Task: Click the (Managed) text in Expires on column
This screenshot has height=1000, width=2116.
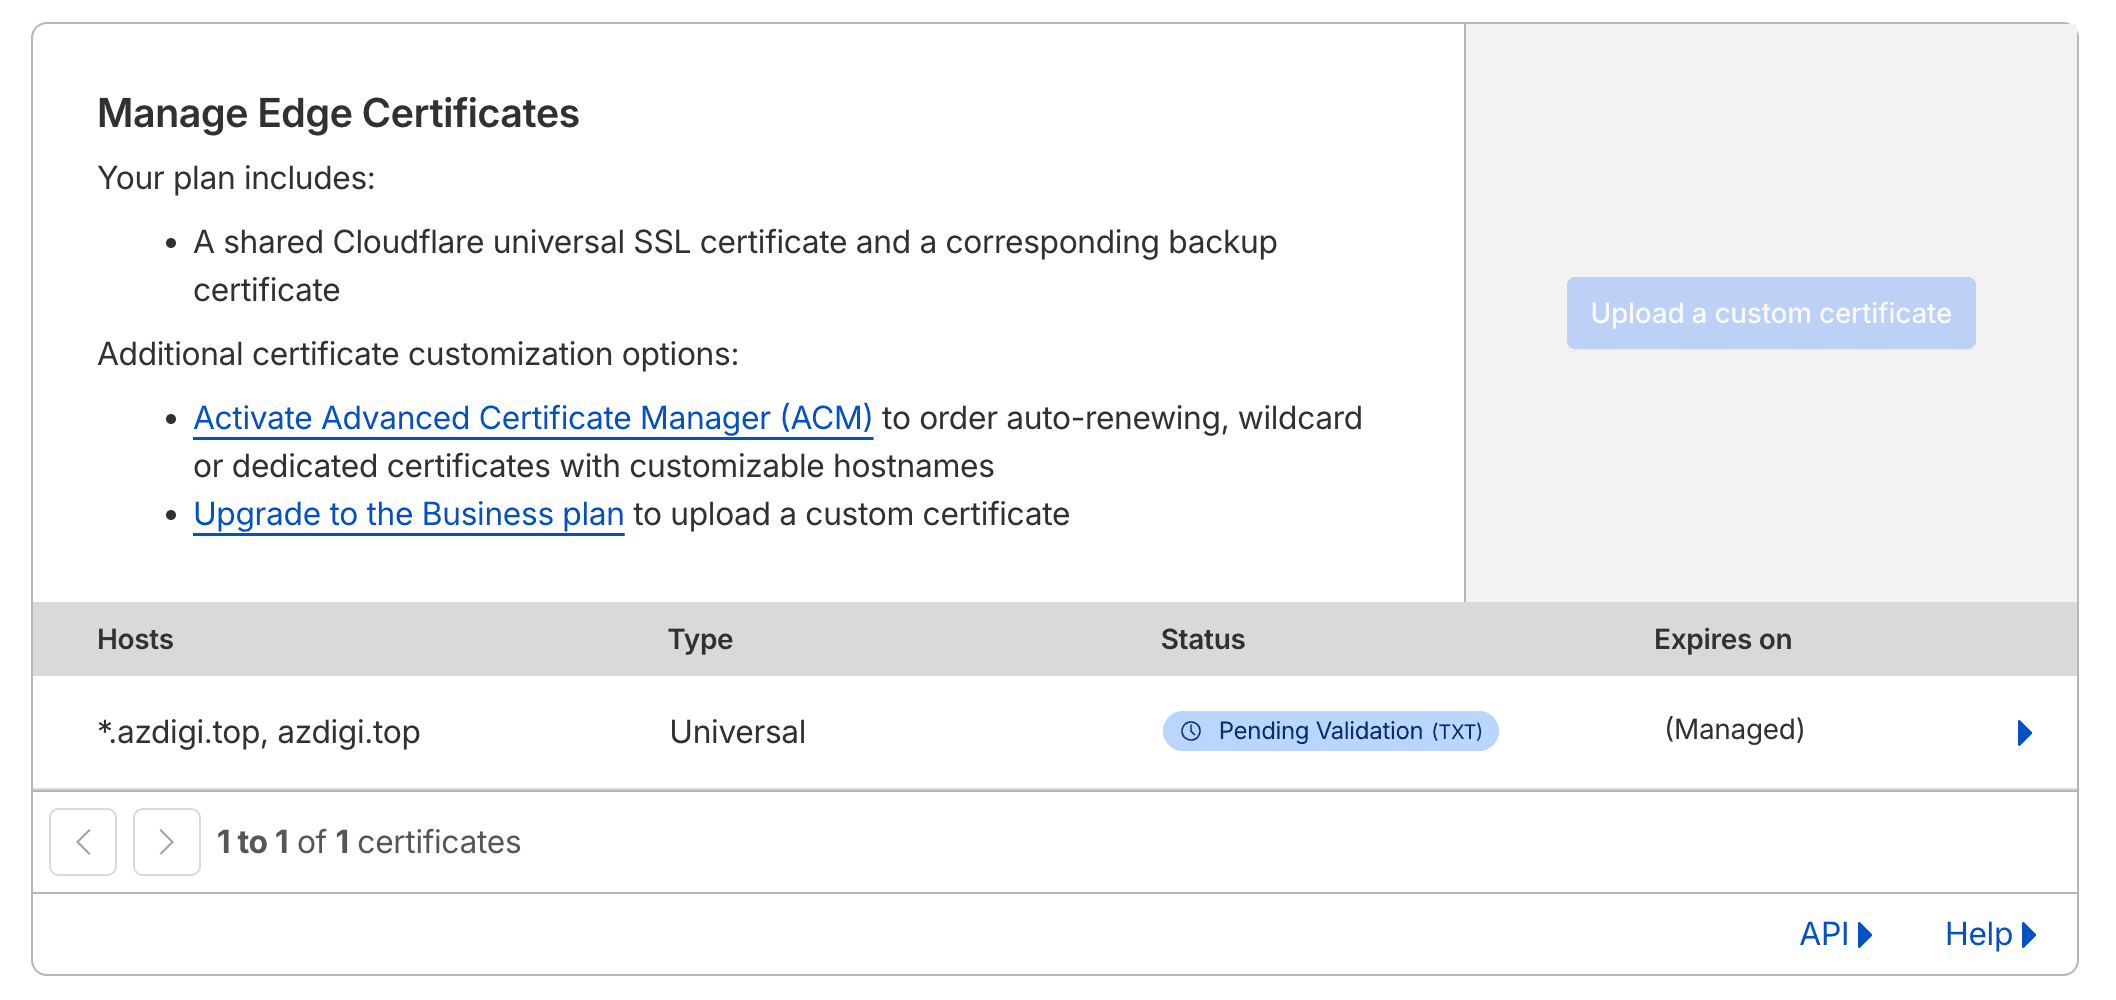Action: (x=1735, y=731)
